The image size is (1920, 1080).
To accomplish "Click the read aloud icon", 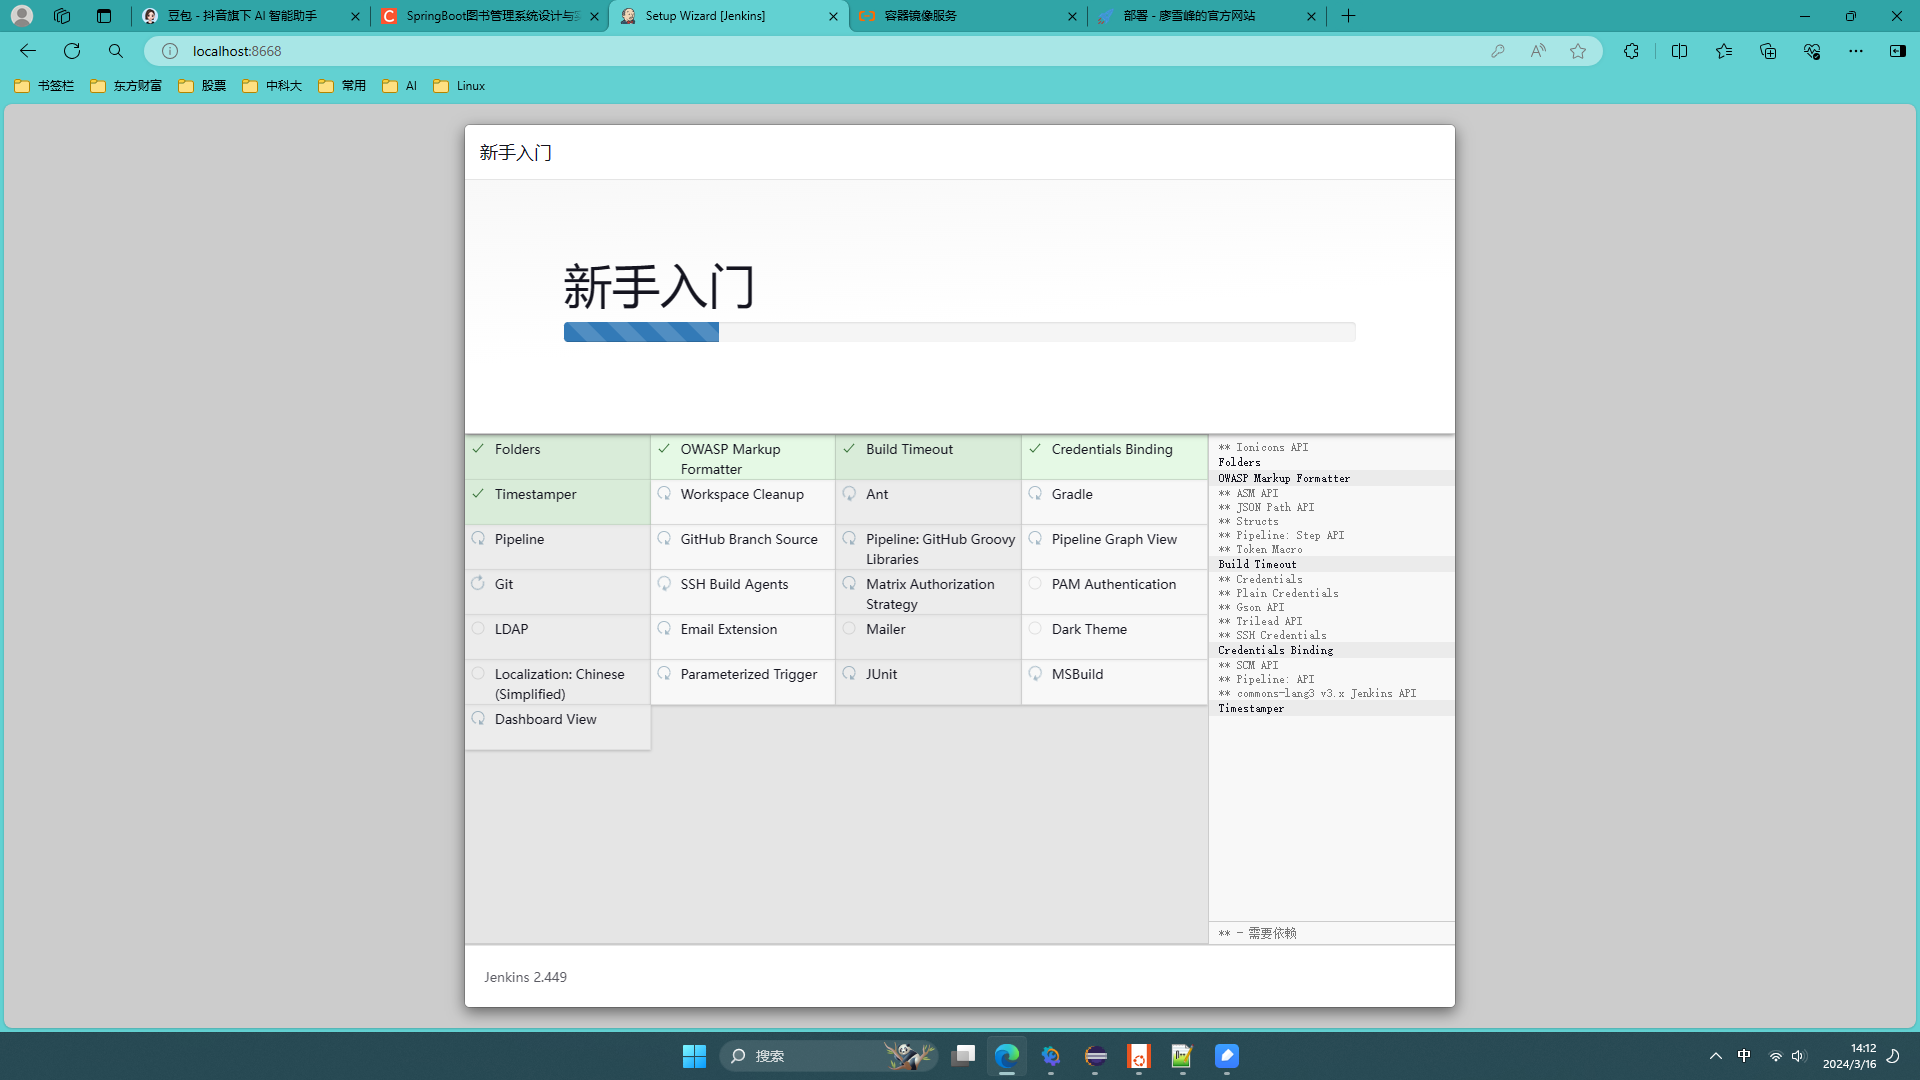I will tap(1538, 51).
